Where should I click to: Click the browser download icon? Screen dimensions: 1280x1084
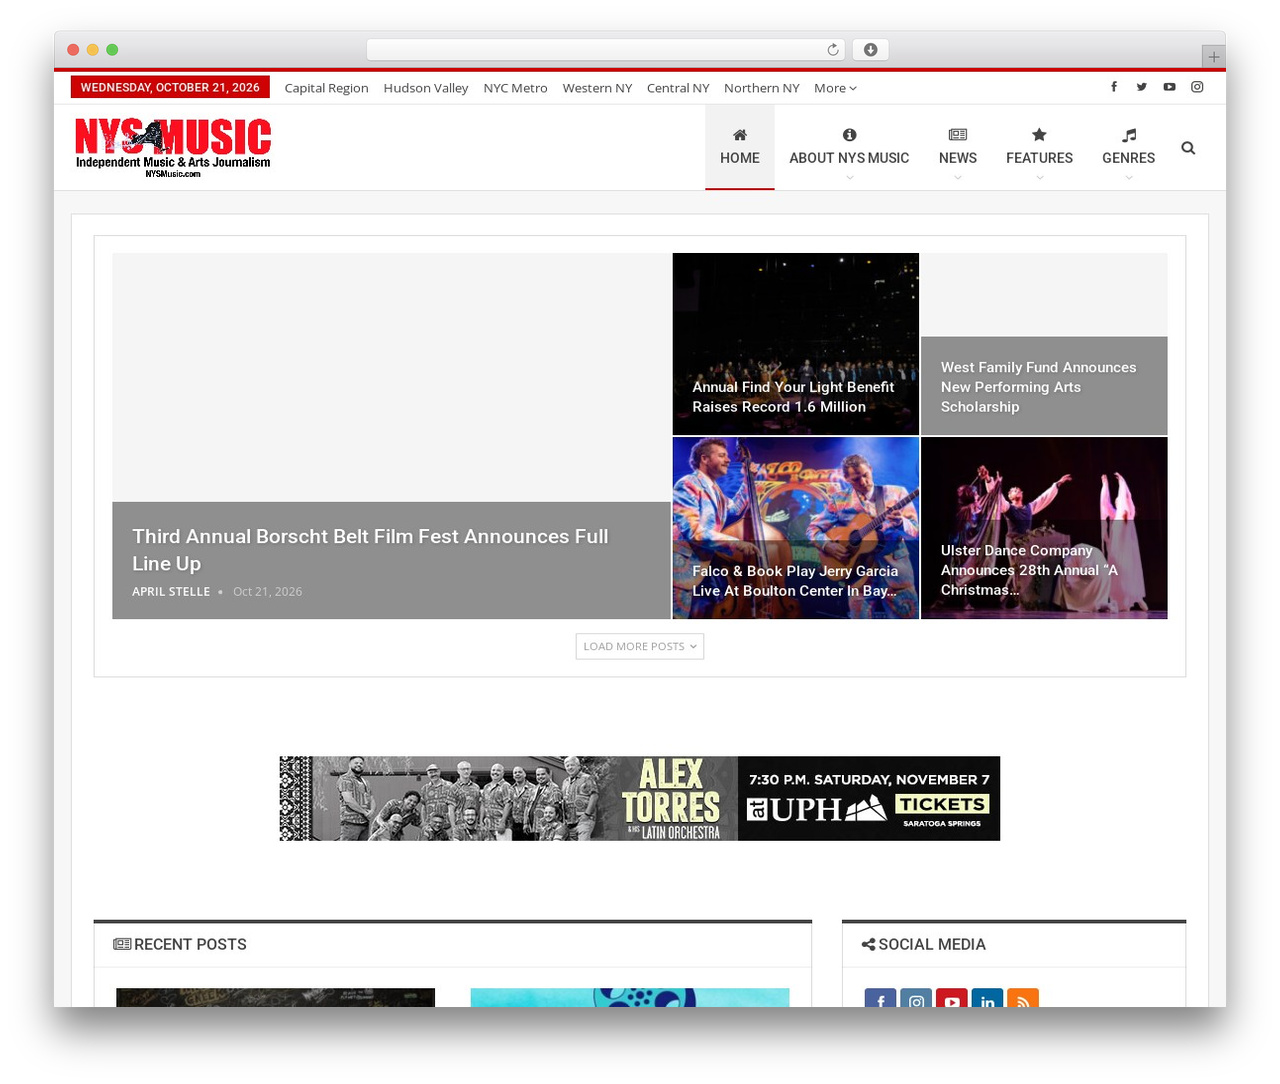tap(871, 50)
